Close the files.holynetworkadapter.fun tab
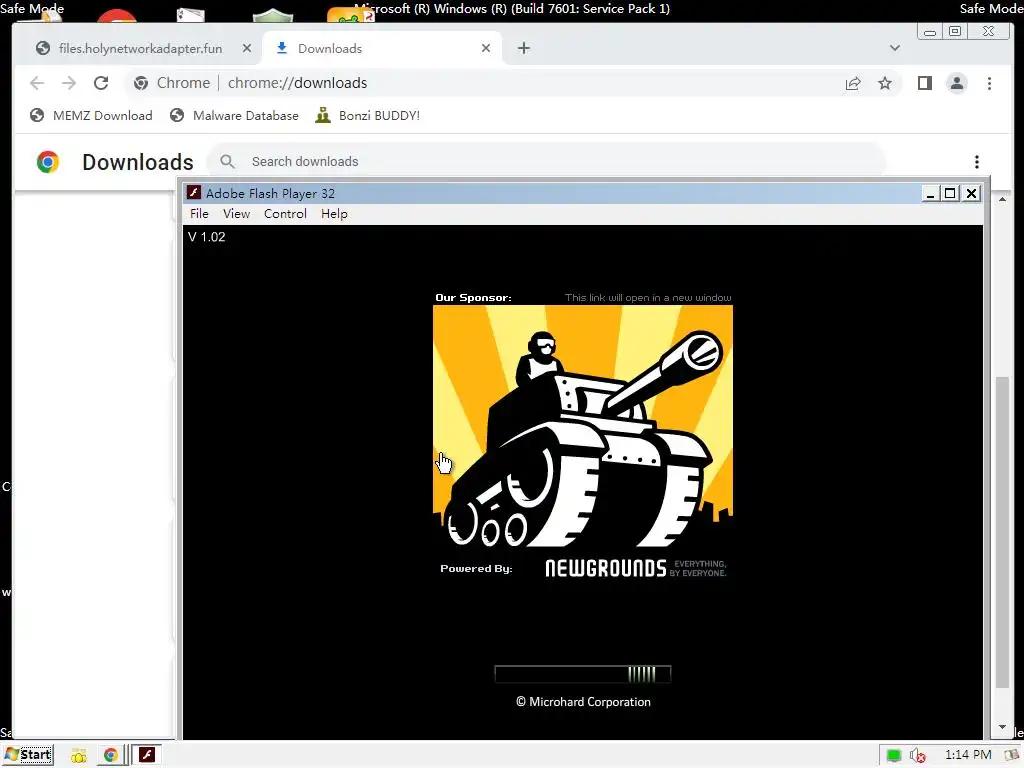 click(x=247, y=48)
